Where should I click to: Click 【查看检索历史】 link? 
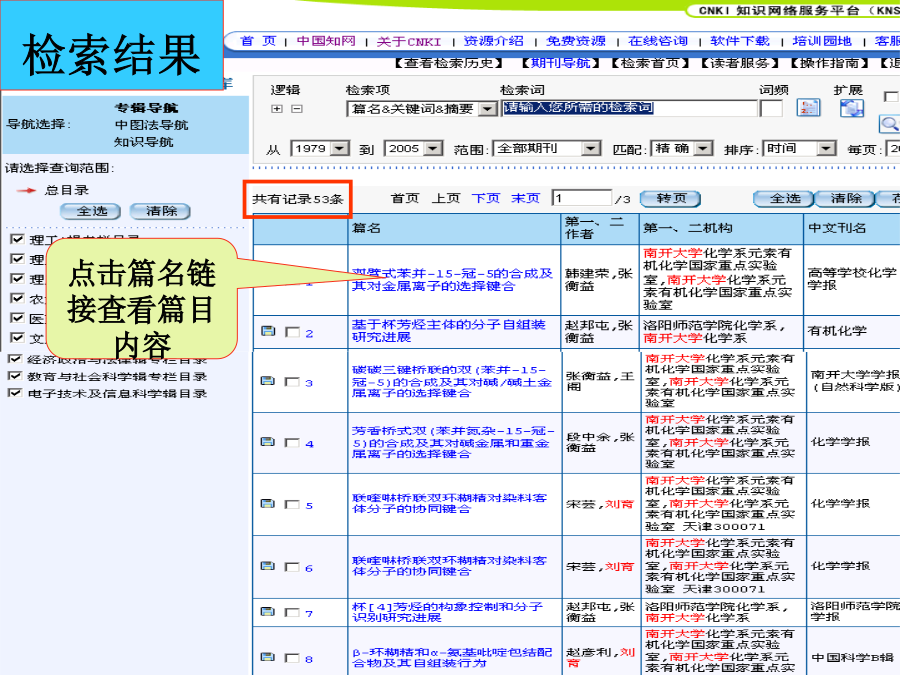(450, 63)
